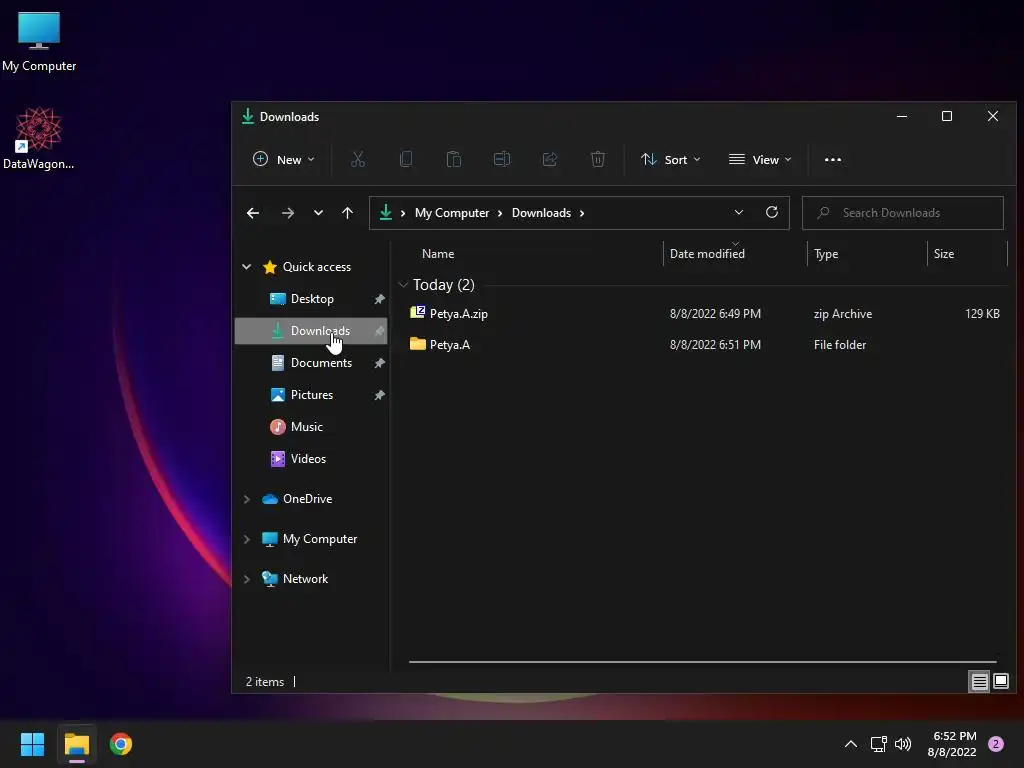Screen dimensions: 1024x768
Task: Click My Computer breadcrumb in address bar
Action: pos(452,213)
